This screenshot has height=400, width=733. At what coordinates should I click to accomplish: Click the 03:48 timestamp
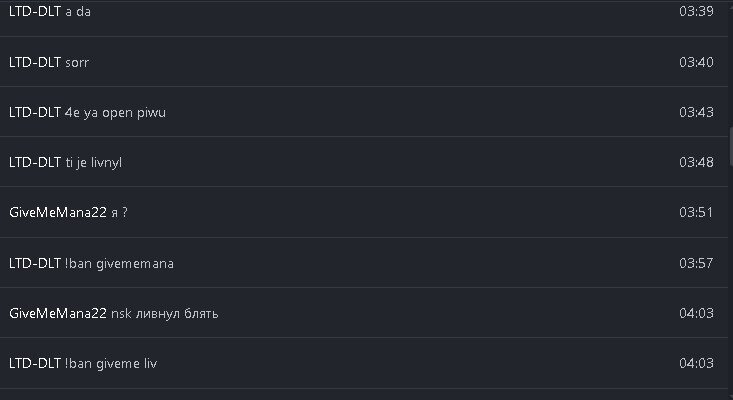tap(696, 162)
